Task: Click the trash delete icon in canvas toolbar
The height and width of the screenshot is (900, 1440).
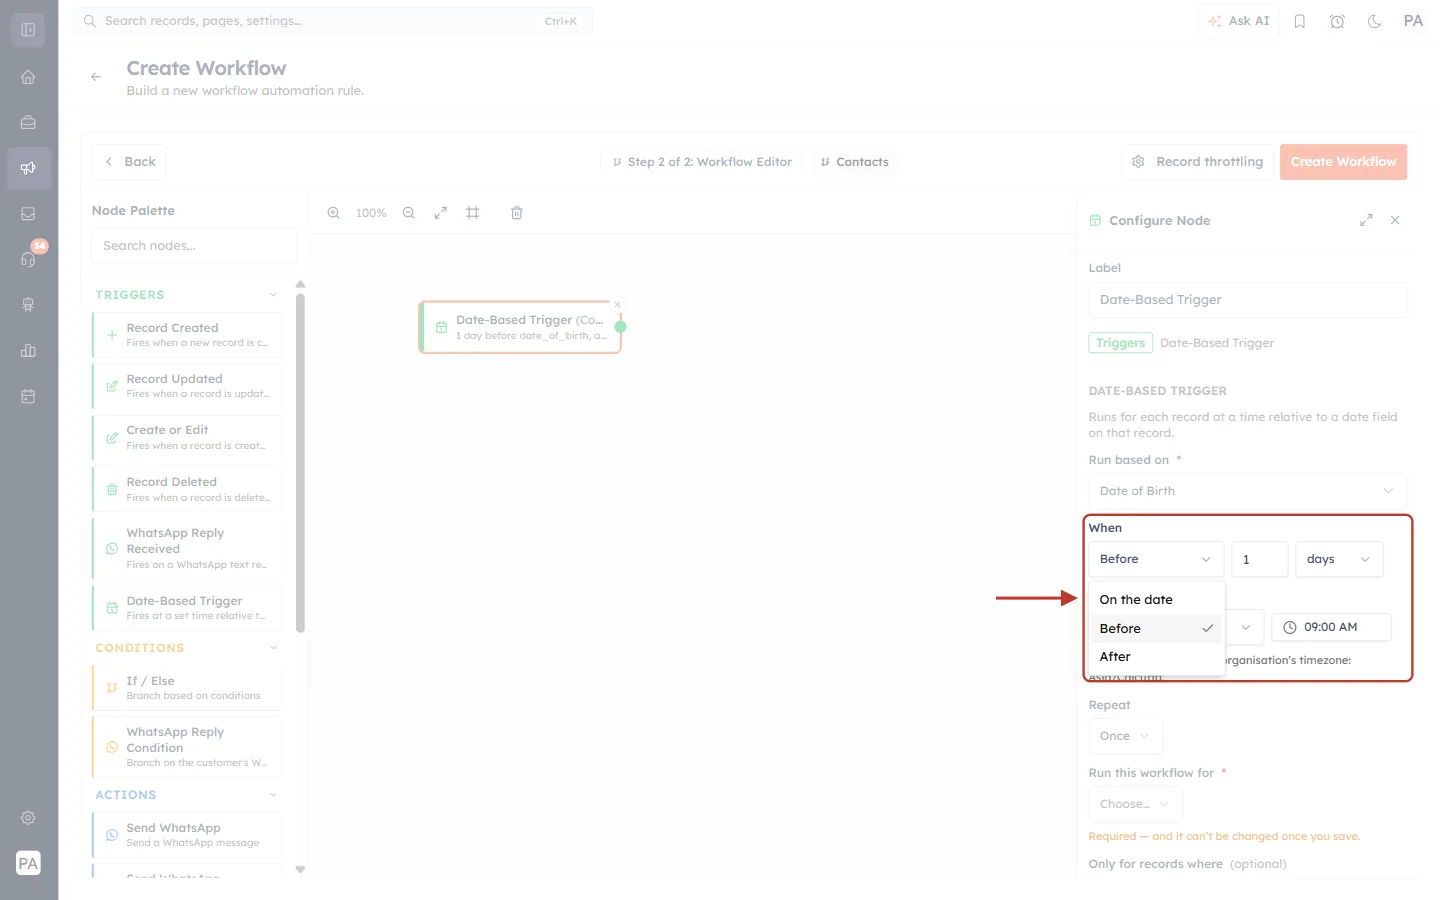Action: coord(517,213)
